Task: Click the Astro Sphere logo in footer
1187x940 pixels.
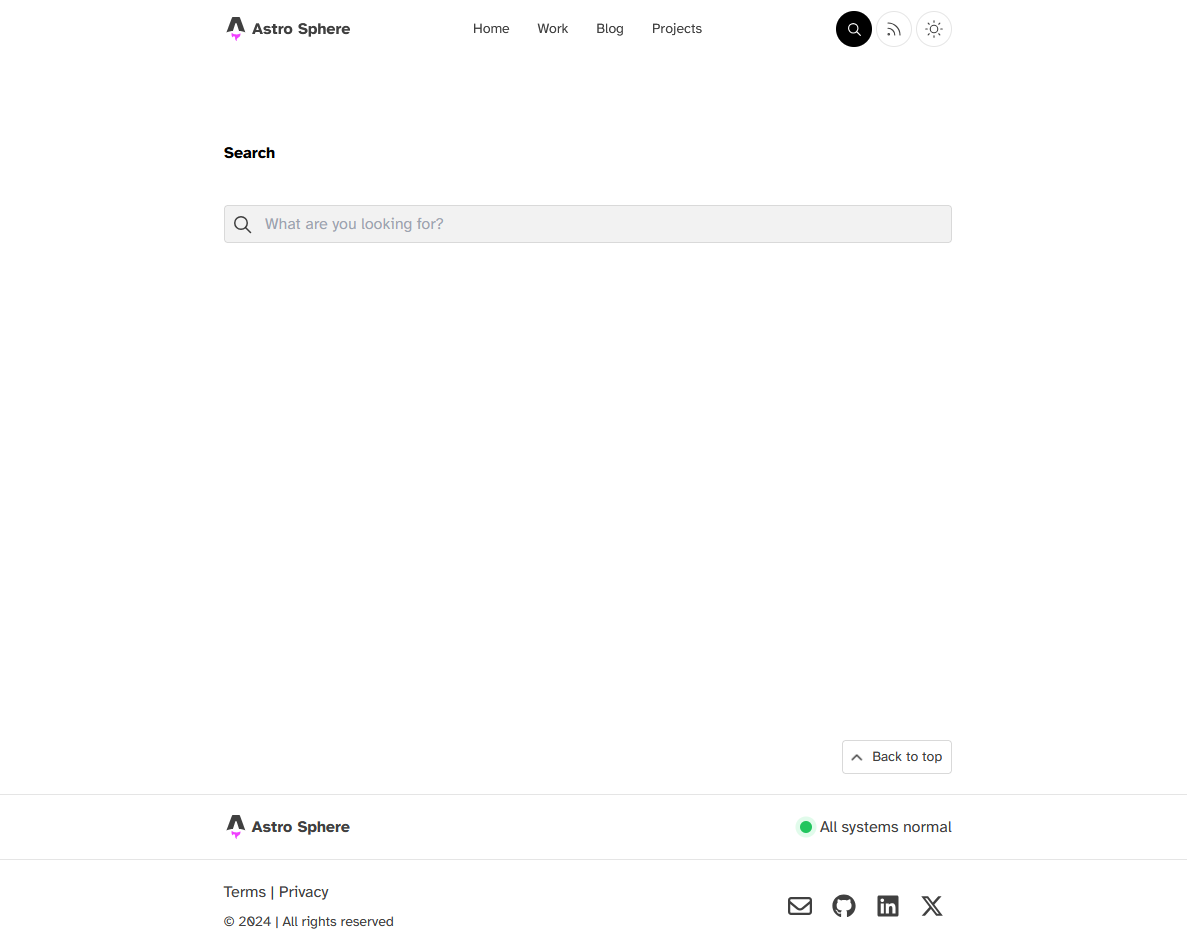Action: (288, 827)
